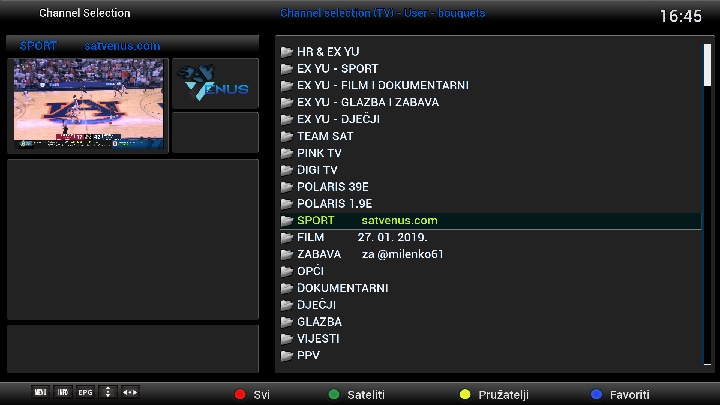Click folder icon next to POLARIS 39E

287,187
